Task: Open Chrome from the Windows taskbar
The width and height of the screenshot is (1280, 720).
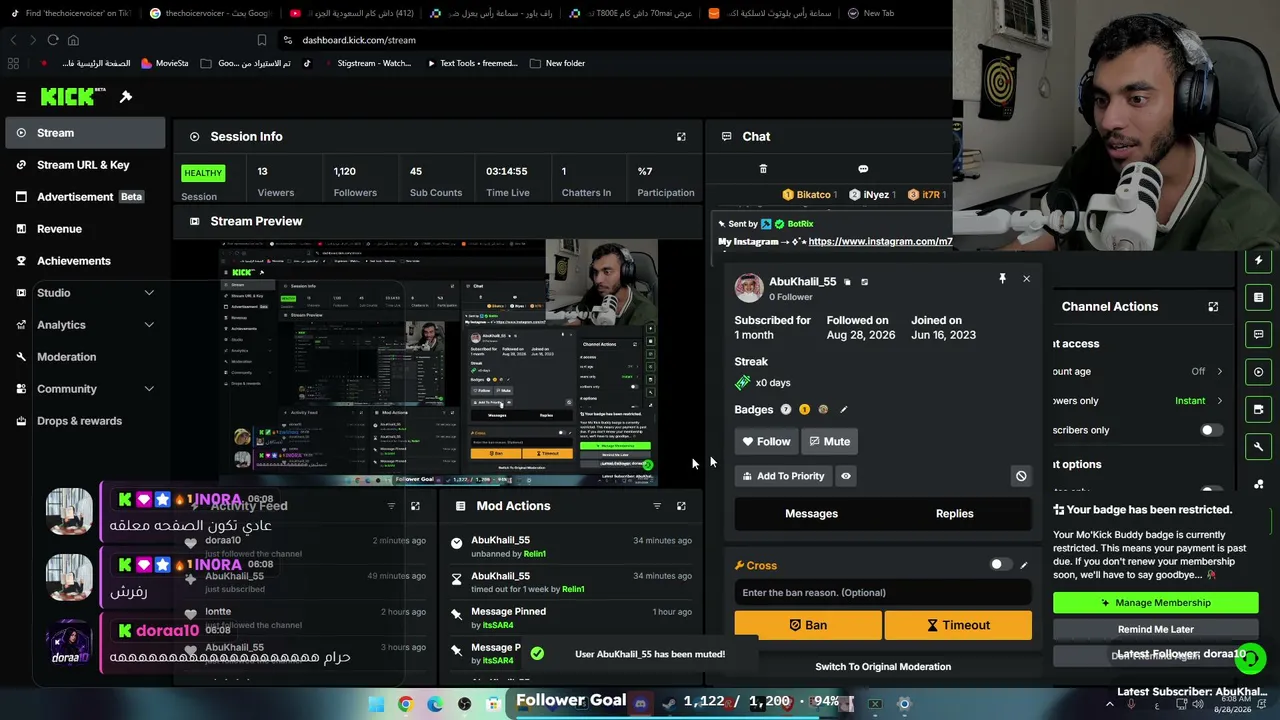Action: [x=405, y=704]
